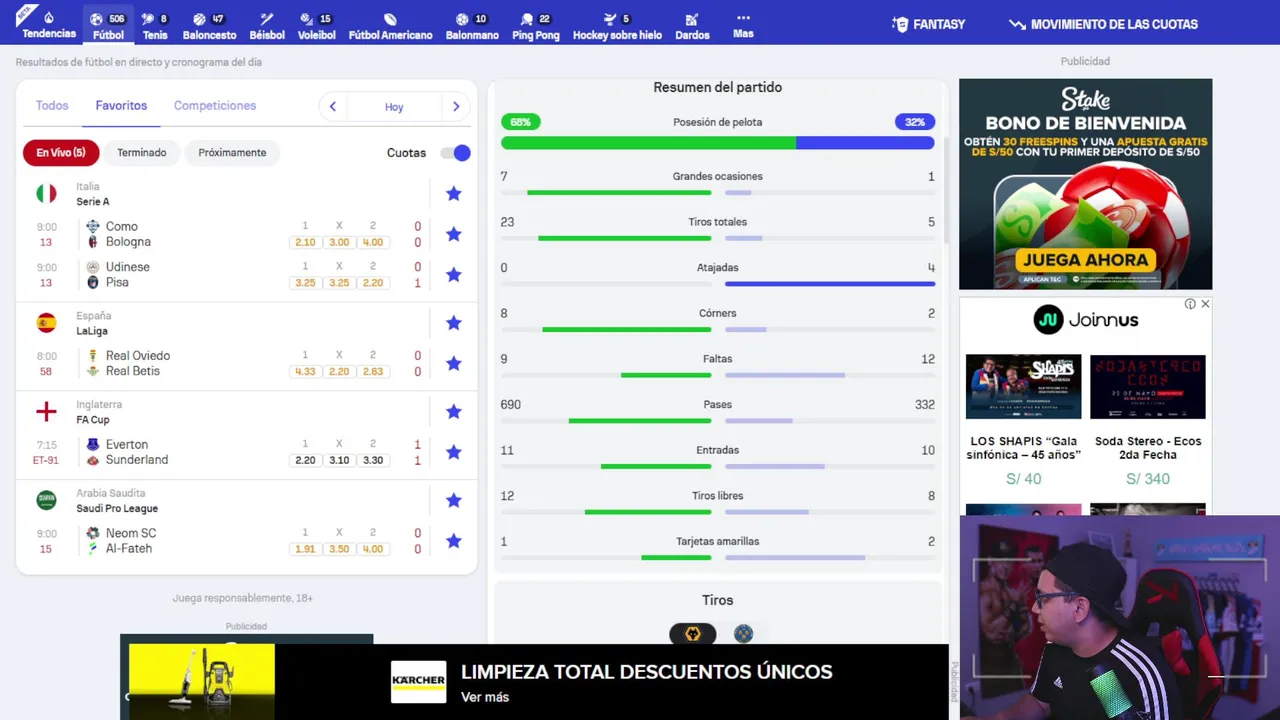Open the Inglaterra flag icon for FA Cup
The image size is (1280, 720).
[46, 411]
